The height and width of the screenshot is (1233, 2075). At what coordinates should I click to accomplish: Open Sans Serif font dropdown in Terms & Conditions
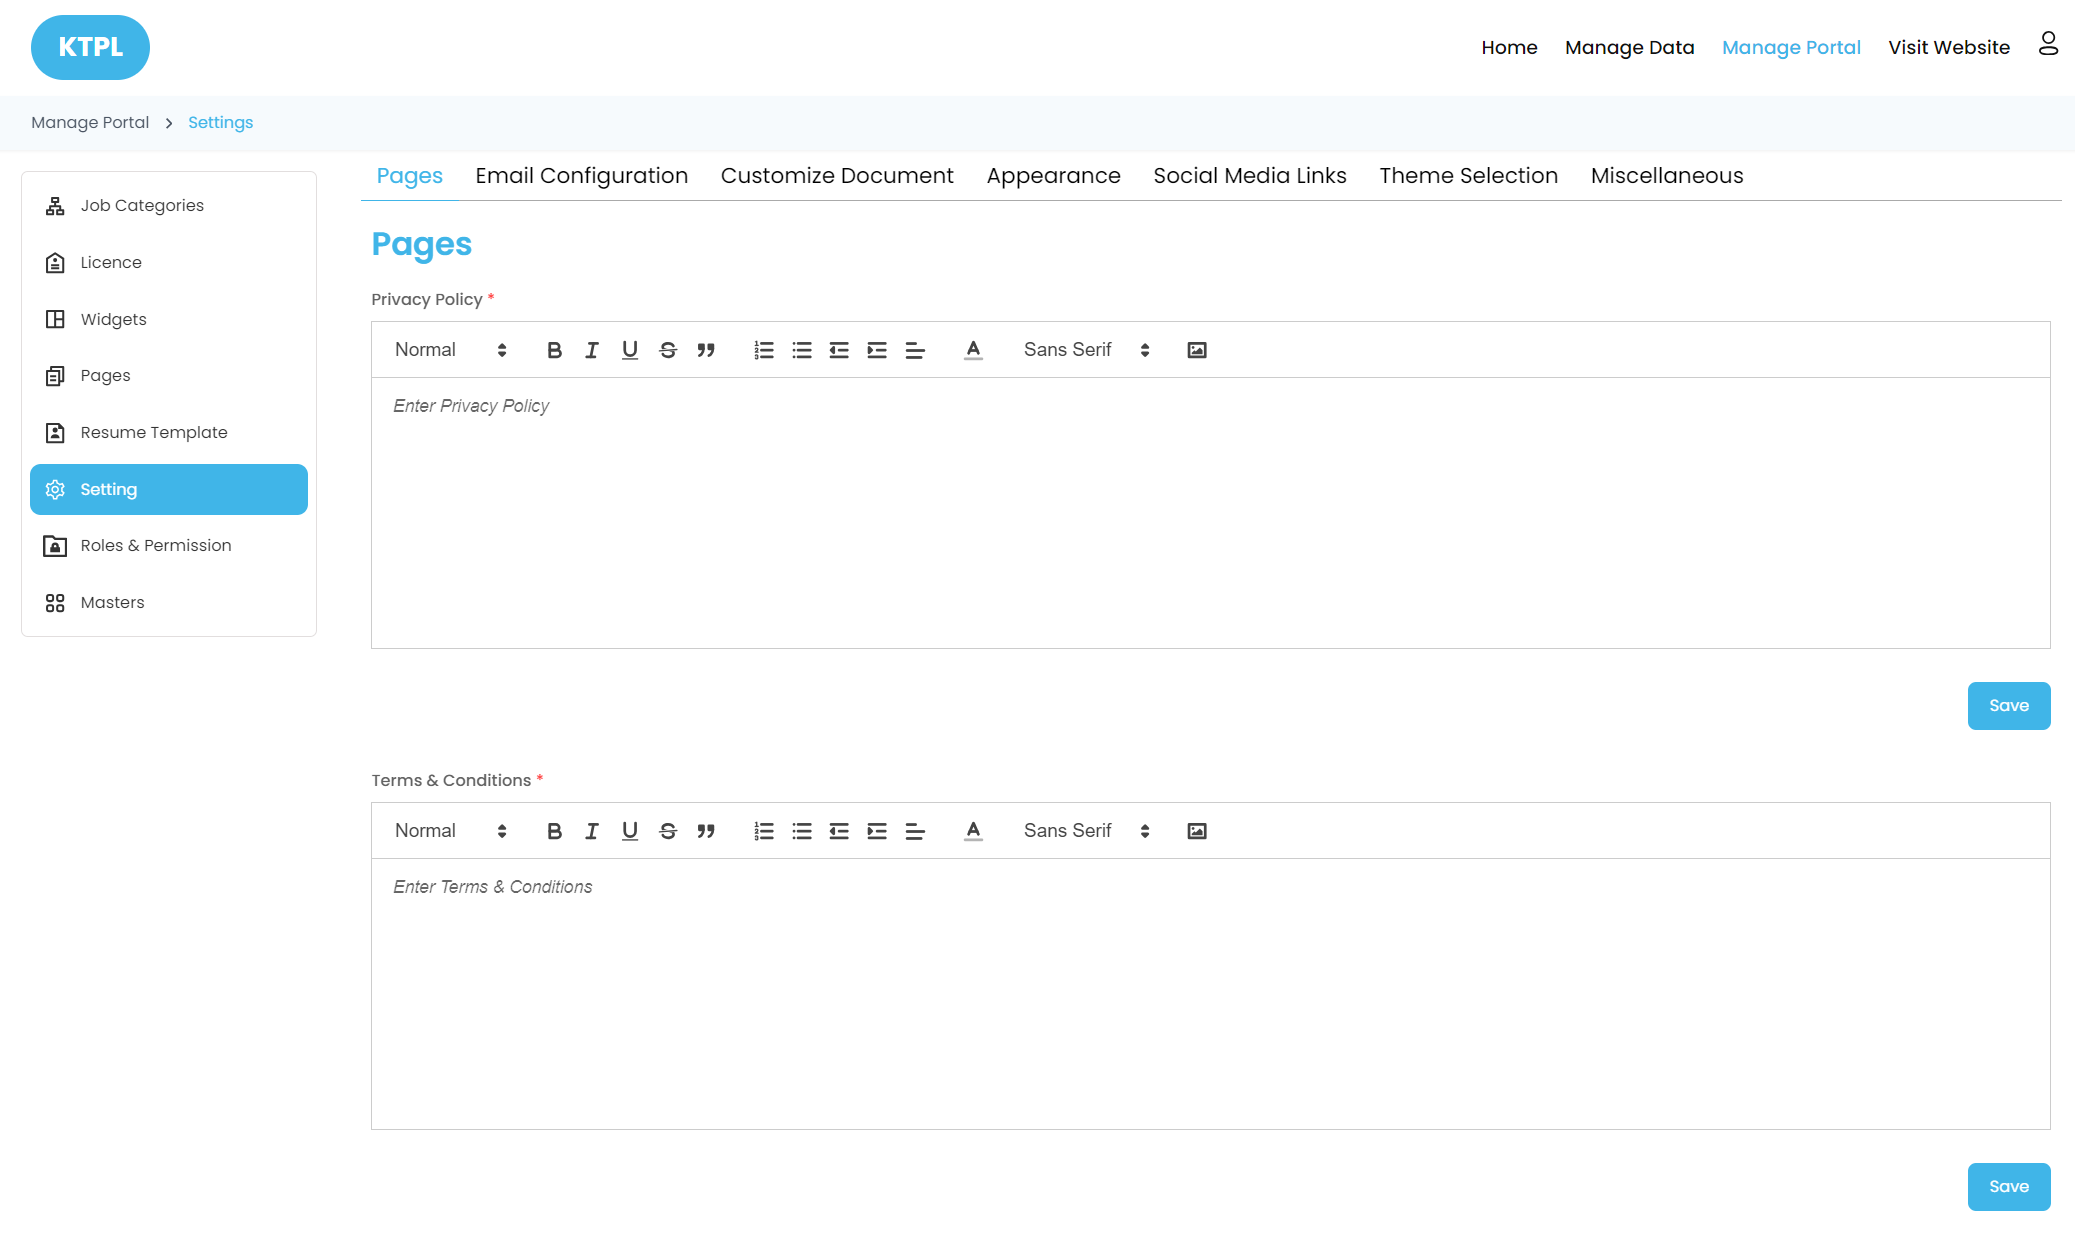(x=1086, y=831)
